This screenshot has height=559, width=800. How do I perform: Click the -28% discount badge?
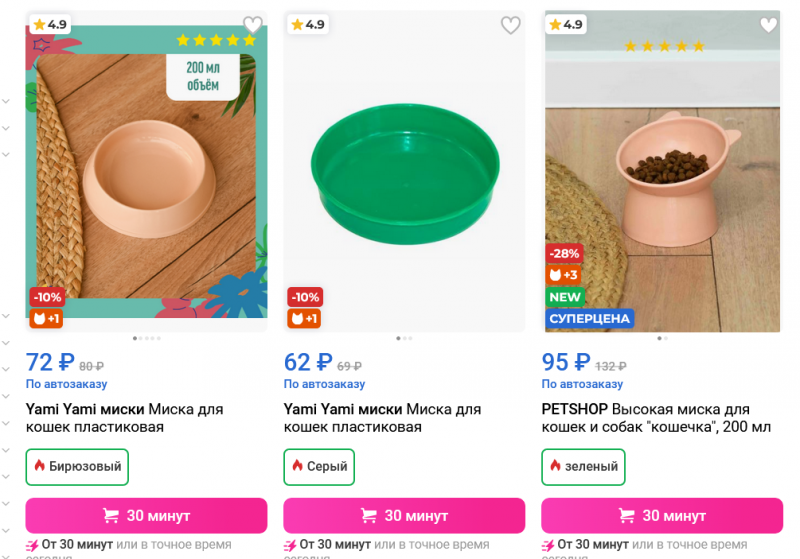pyautogui.click(x=563, y=253)
